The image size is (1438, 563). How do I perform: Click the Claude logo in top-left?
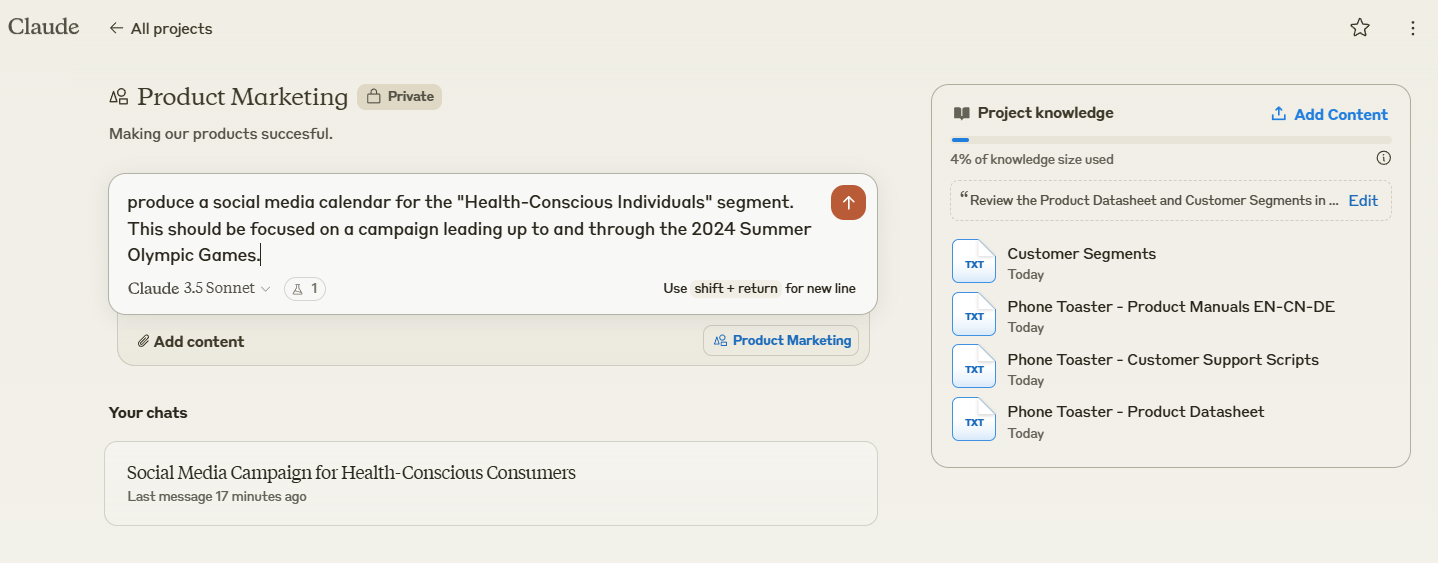(44, 27)
